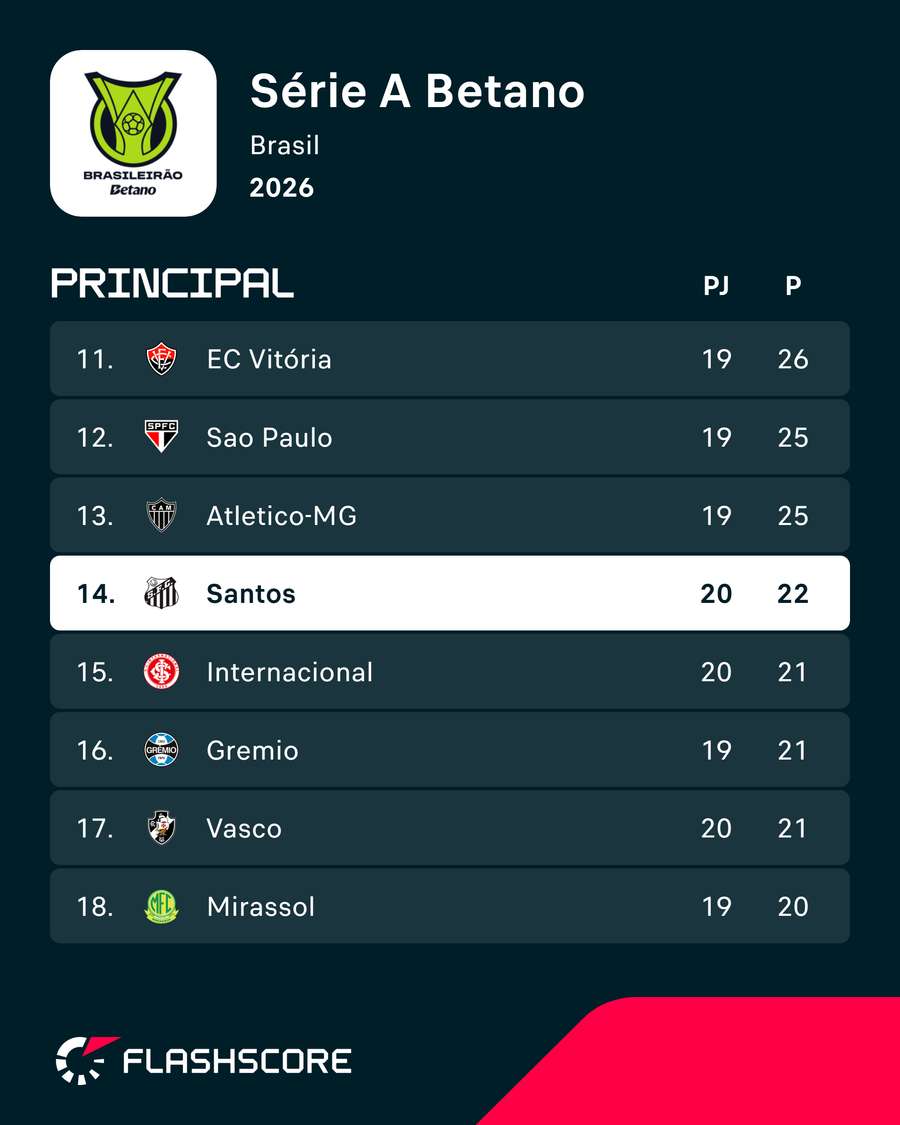900x1125 pixels.
Task: Click the Brasil country label
Action: [x=285, y=146]
